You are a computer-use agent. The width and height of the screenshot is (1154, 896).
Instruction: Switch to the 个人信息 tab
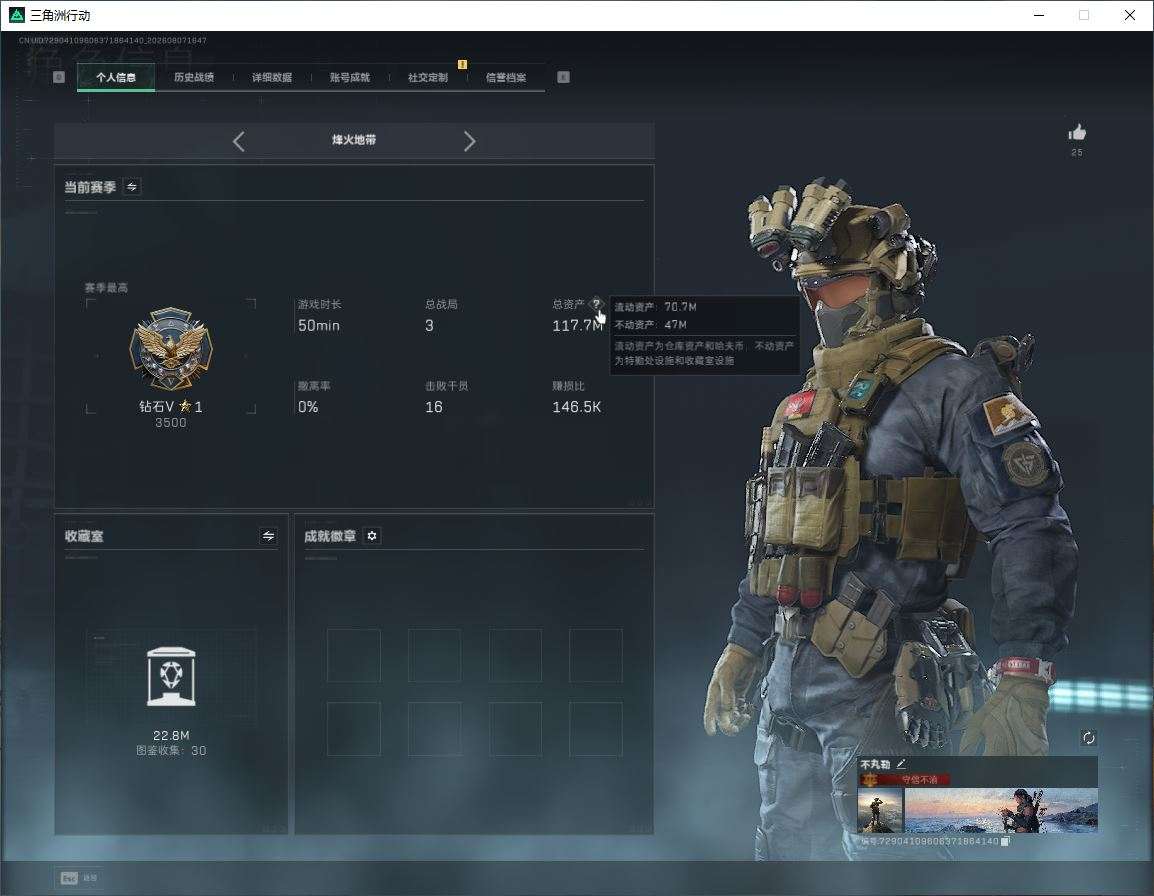(116, 77)
